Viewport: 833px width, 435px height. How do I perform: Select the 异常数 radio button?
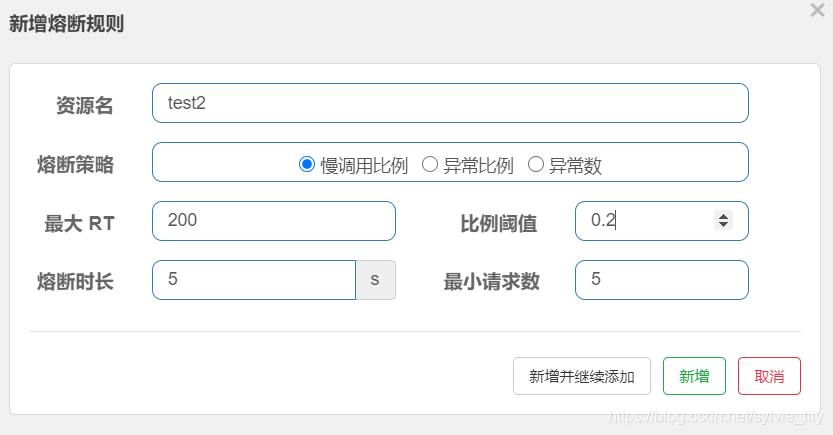[536, 165]
